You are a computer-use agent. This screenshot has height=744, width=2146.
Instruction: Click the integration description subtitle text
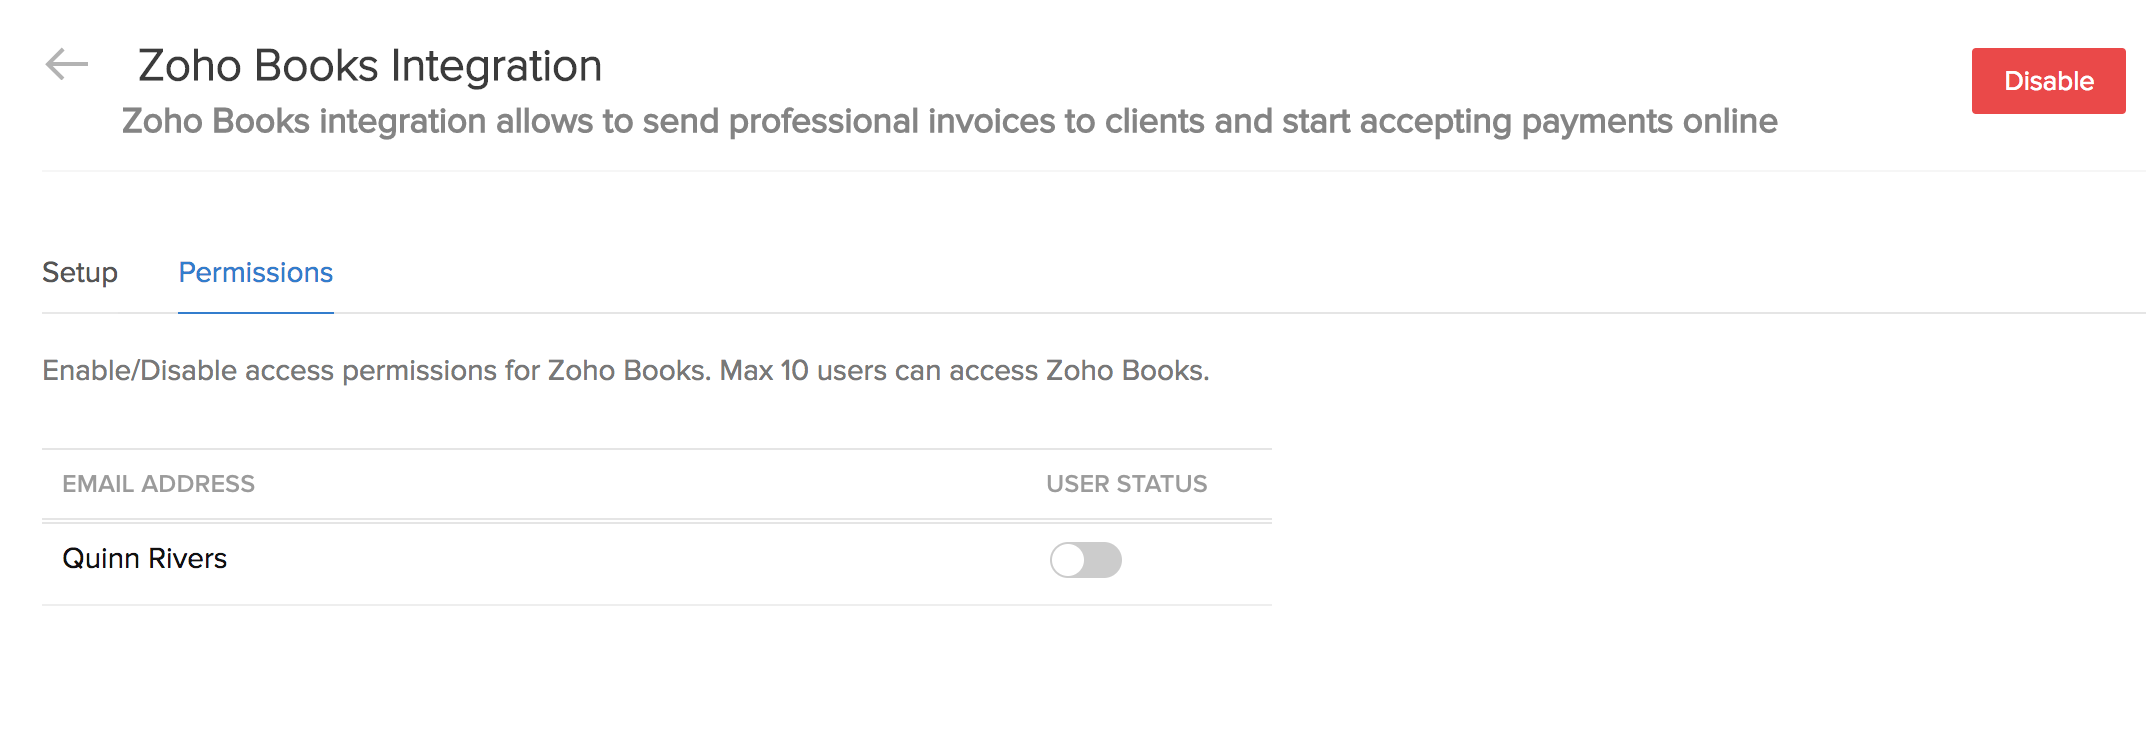[950, 121]
